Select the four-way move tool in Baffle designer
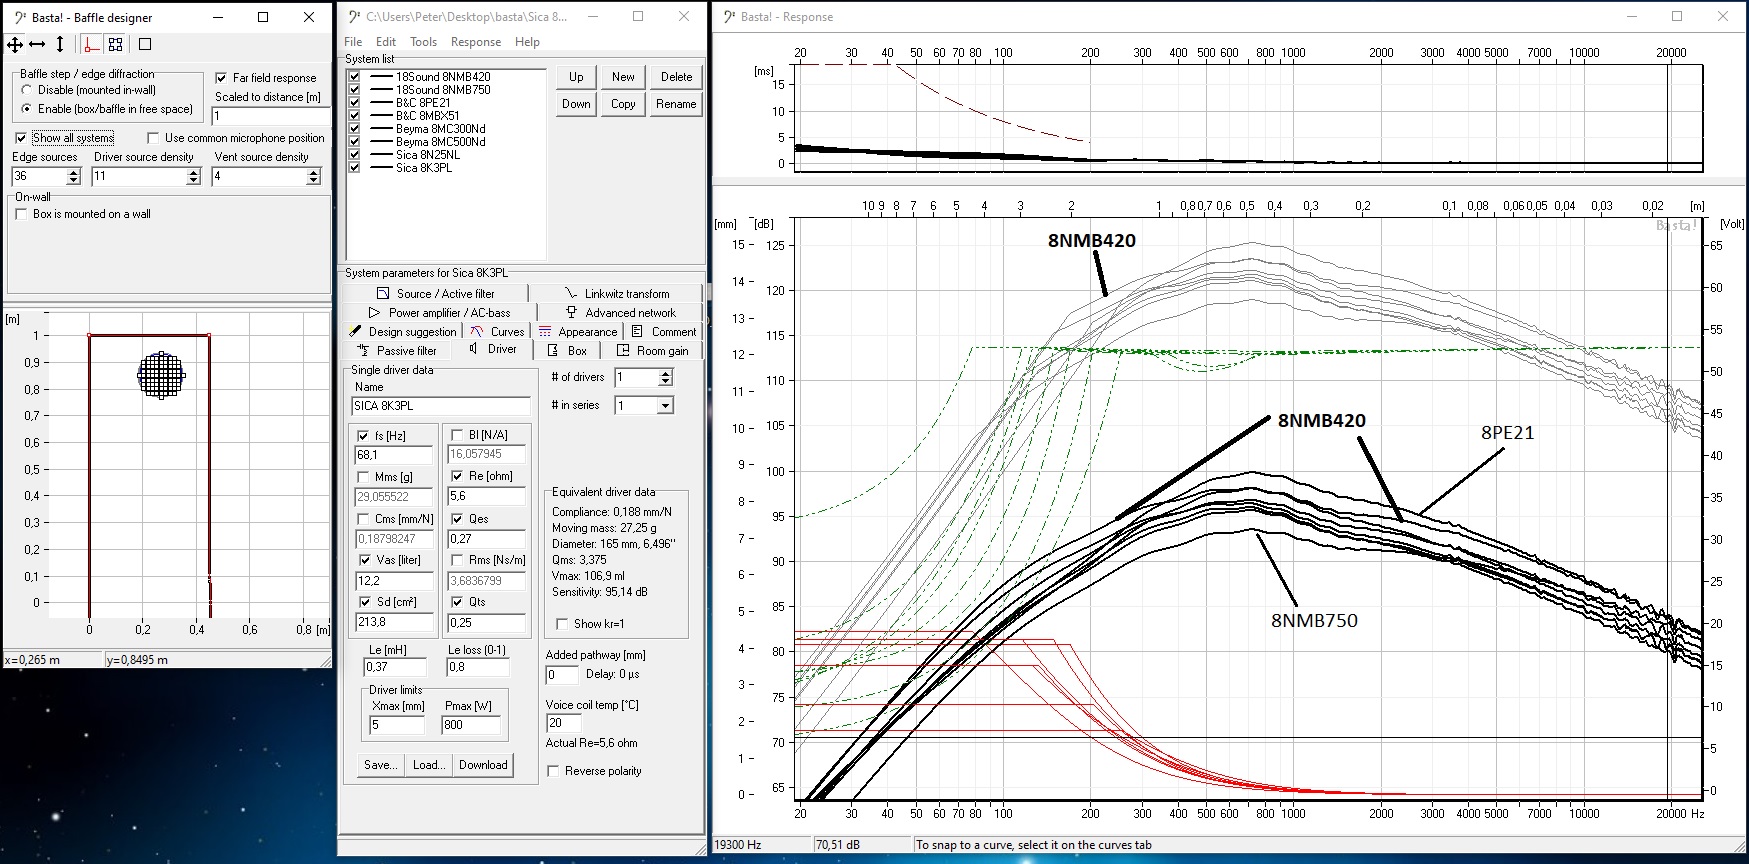This screenshot has width=1749, height=864. 15,44
